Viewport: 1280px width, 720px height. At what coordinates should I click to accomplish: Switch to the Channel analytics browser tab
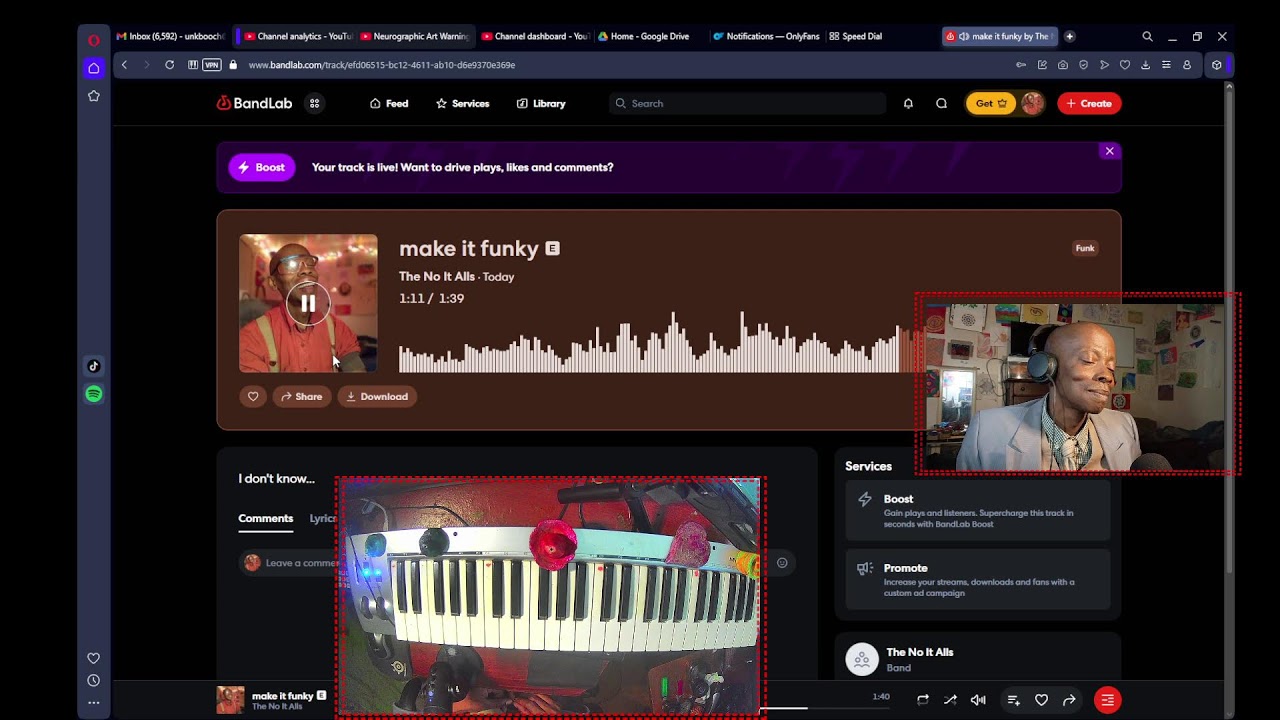click(297, 36)
